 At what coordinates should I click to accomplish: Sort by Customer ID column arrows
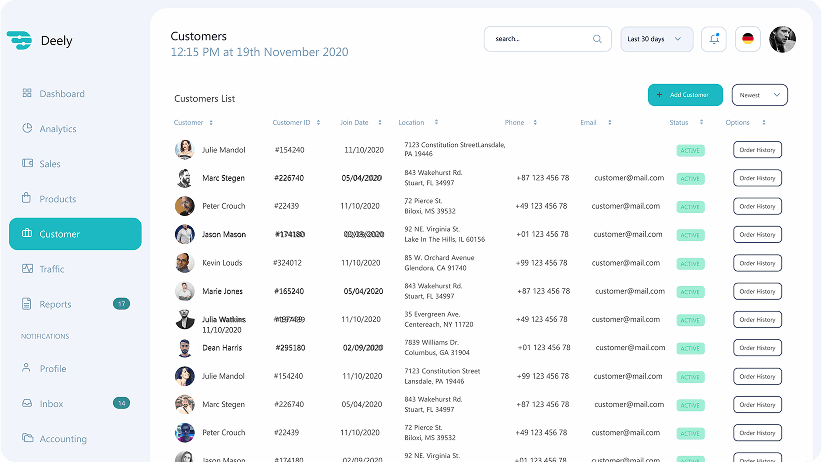[318, 123]
